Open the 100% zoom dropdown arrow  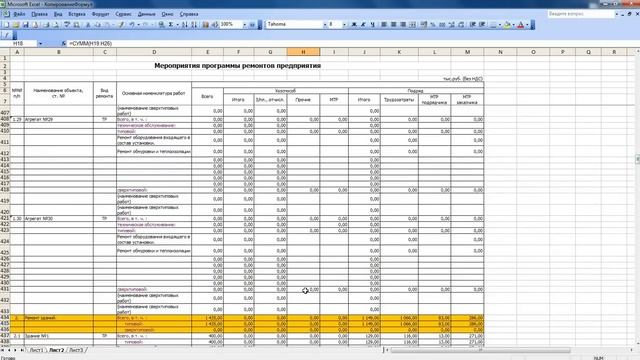tap(244, 25)
